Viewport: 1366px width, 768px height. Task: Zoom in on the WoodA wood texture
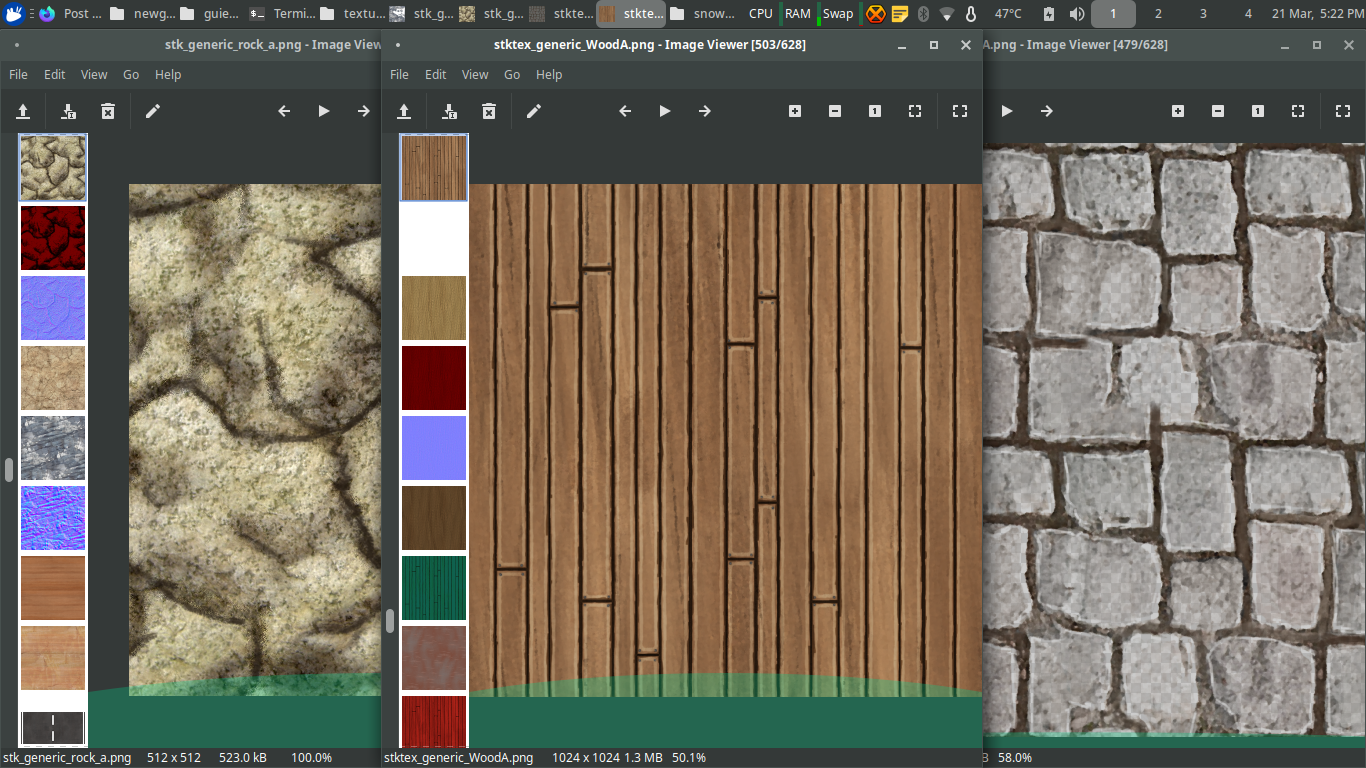[x=795, y=111]
